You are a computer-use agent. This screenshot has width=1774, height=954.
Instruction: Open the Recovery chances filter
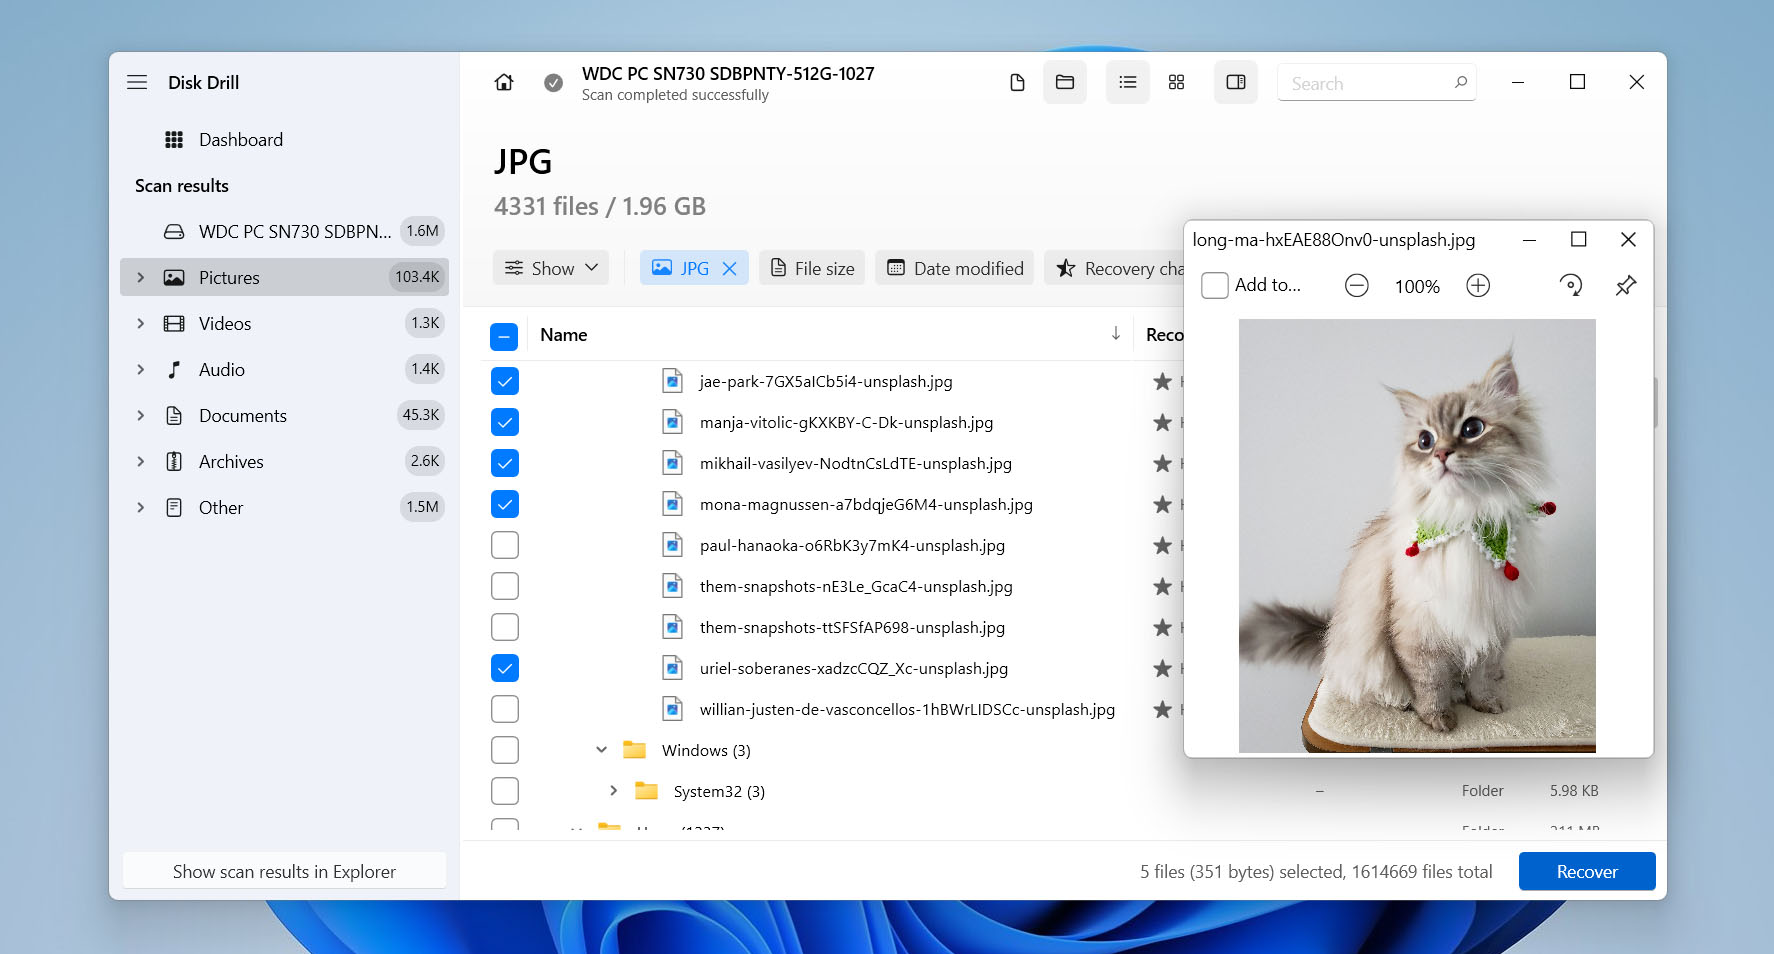[1114, 268]
